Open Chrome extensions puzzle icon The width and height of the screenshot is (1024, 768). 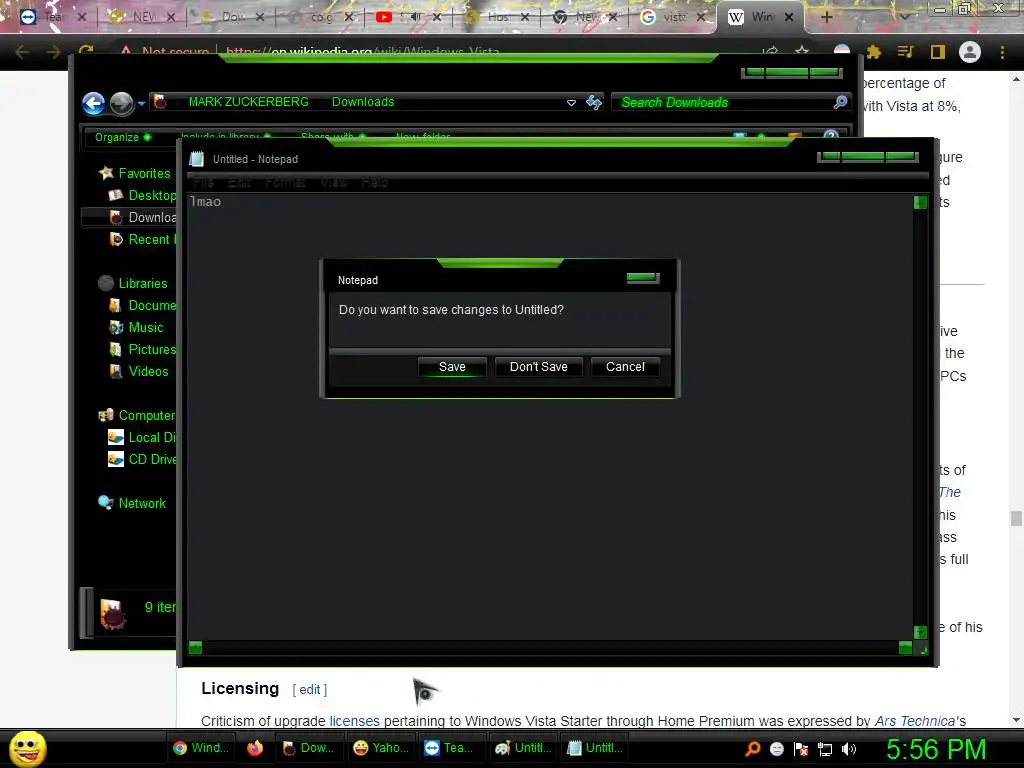873,52
